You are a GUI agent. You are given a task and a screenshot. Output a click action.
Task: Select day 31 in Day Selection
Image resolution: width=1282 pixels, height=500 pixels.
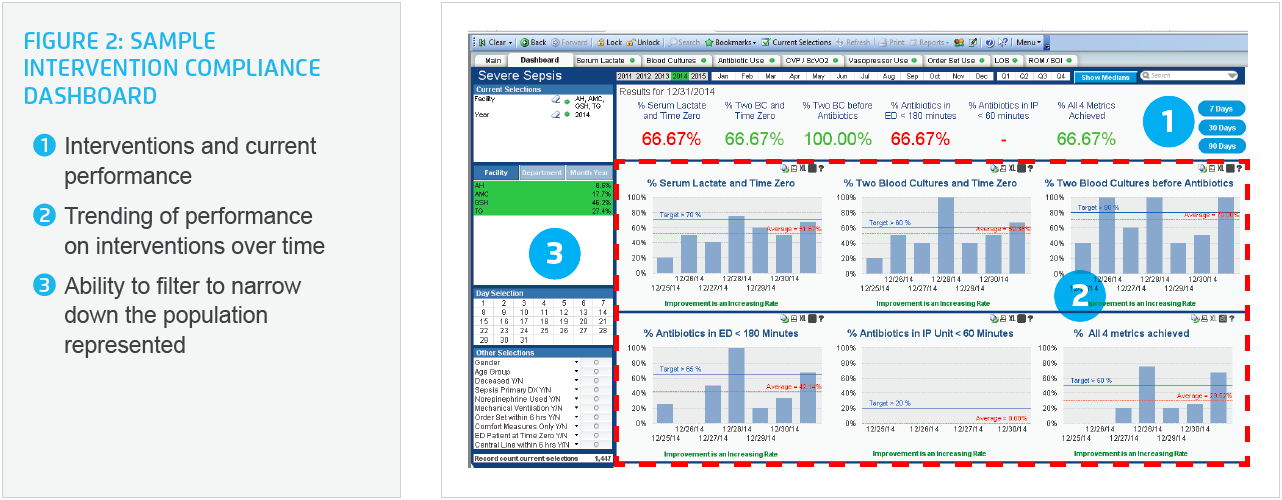coord(524,340)
